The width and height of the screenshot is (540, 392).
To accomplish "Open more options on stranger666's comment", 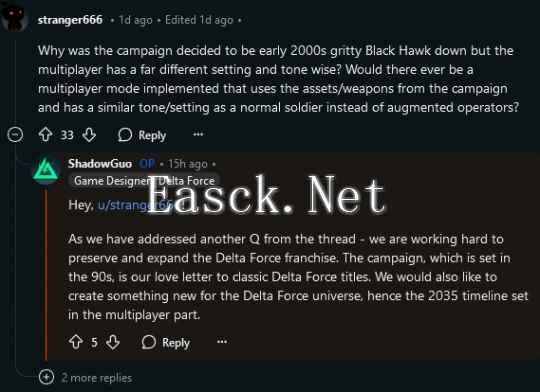I will click(198, 134).
